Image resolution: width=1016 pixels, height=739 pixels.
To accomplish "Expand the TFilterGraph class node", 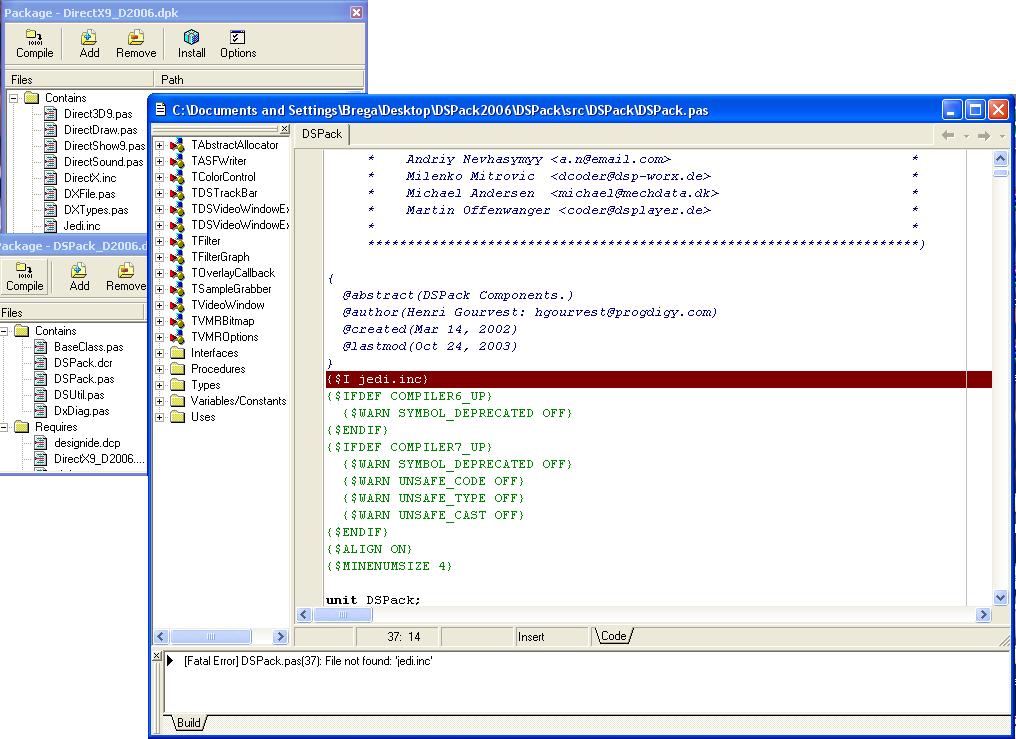I will [159, 257].
